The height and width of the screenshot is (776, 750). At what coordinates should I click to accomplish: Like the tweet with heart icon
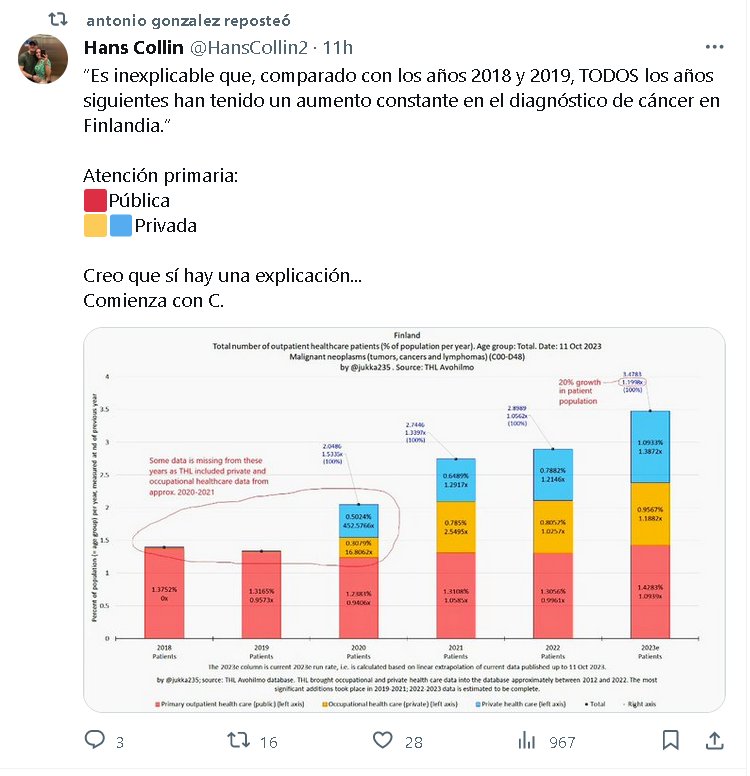click(382, 741)
